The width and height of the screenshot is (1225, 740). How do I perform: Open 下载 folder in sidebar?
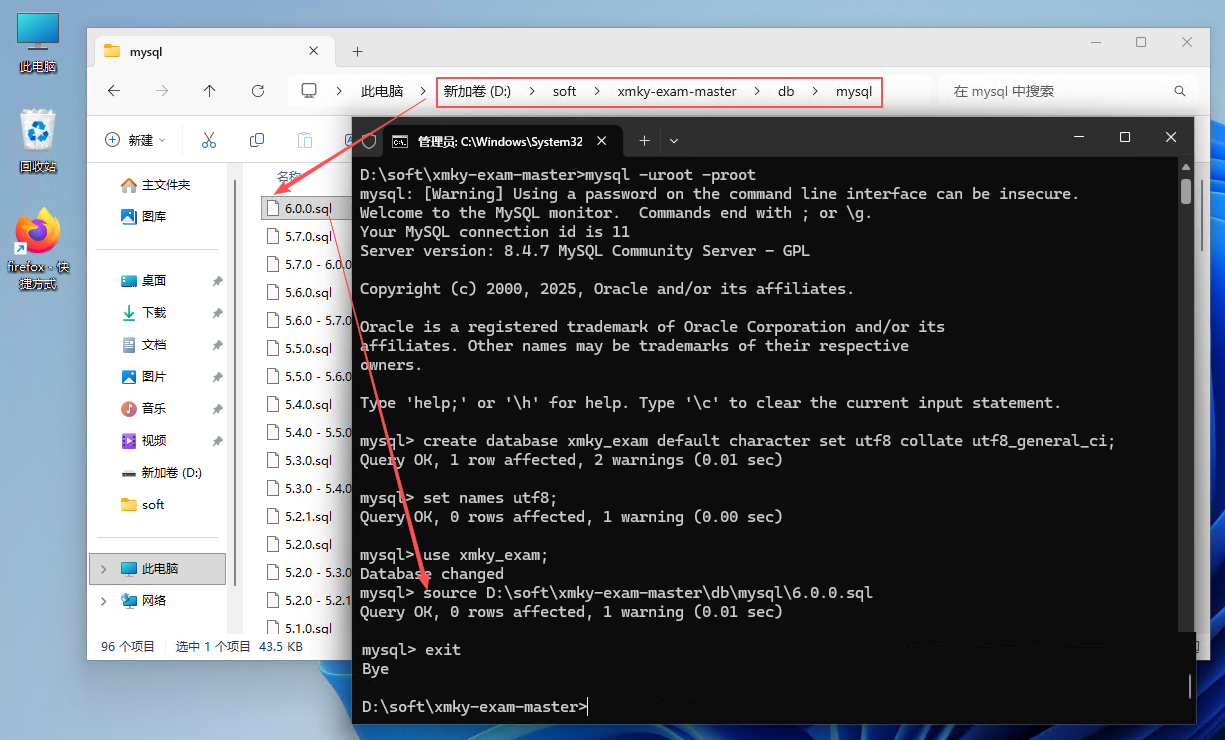click(154, 313)
